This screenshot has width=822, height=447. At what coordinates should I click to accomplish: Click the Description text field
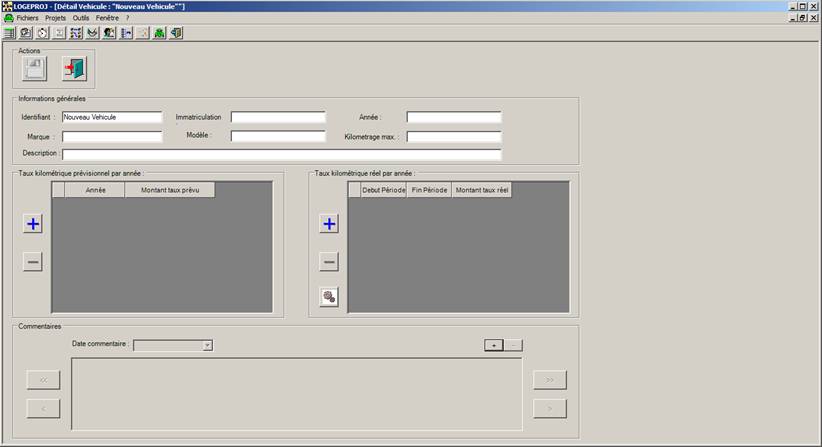[x=281, y=155]
